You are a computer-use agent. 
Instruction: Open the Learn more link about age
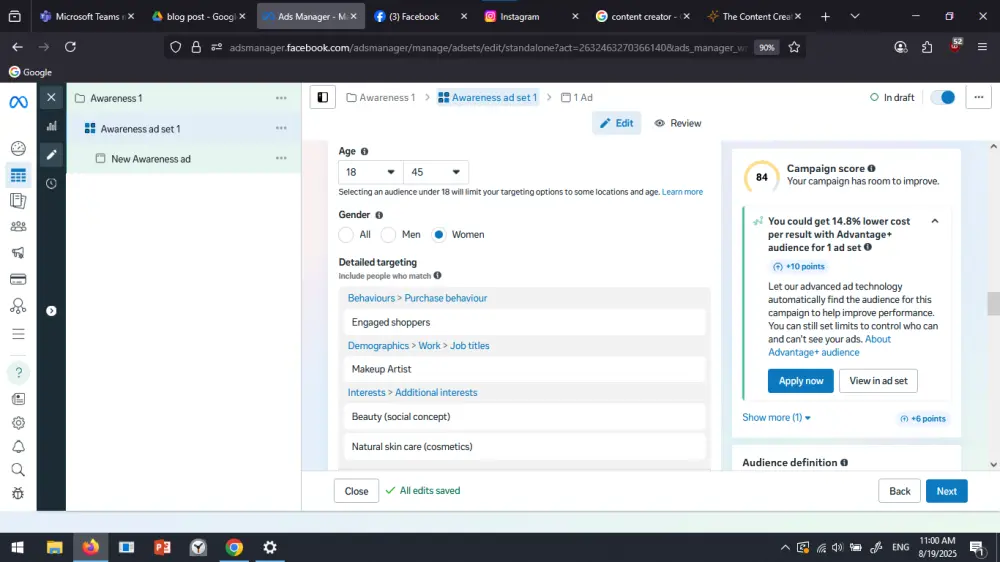(682, 192)
